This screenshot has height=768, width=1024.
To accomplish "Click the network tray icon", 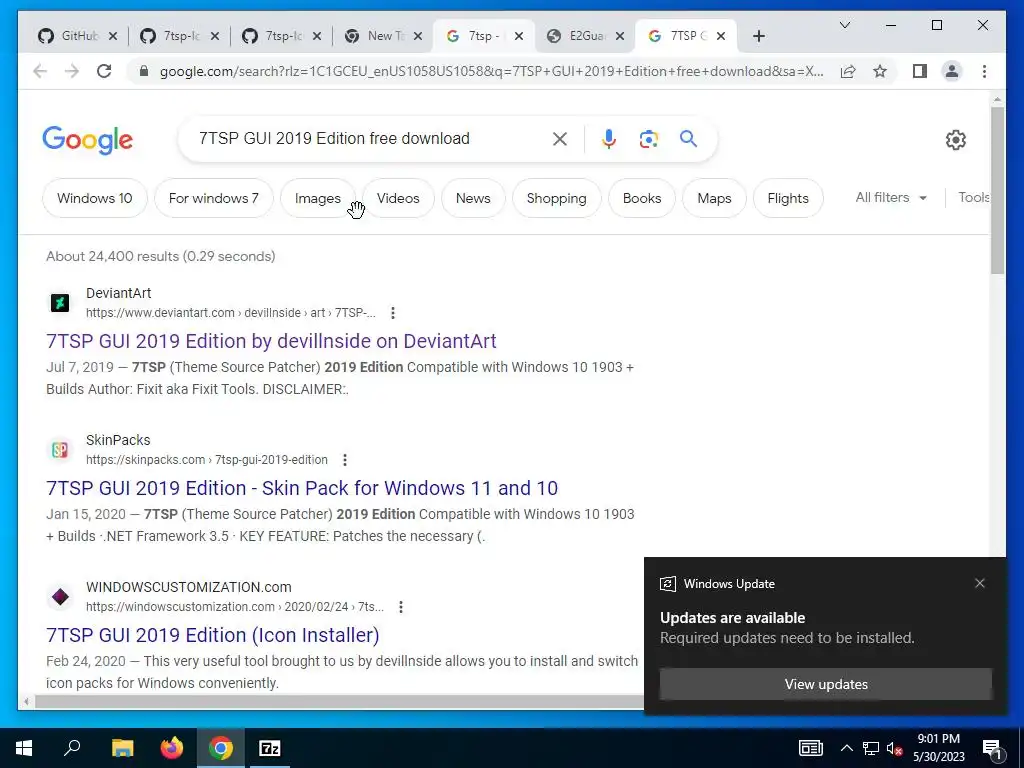I will 871,748.
